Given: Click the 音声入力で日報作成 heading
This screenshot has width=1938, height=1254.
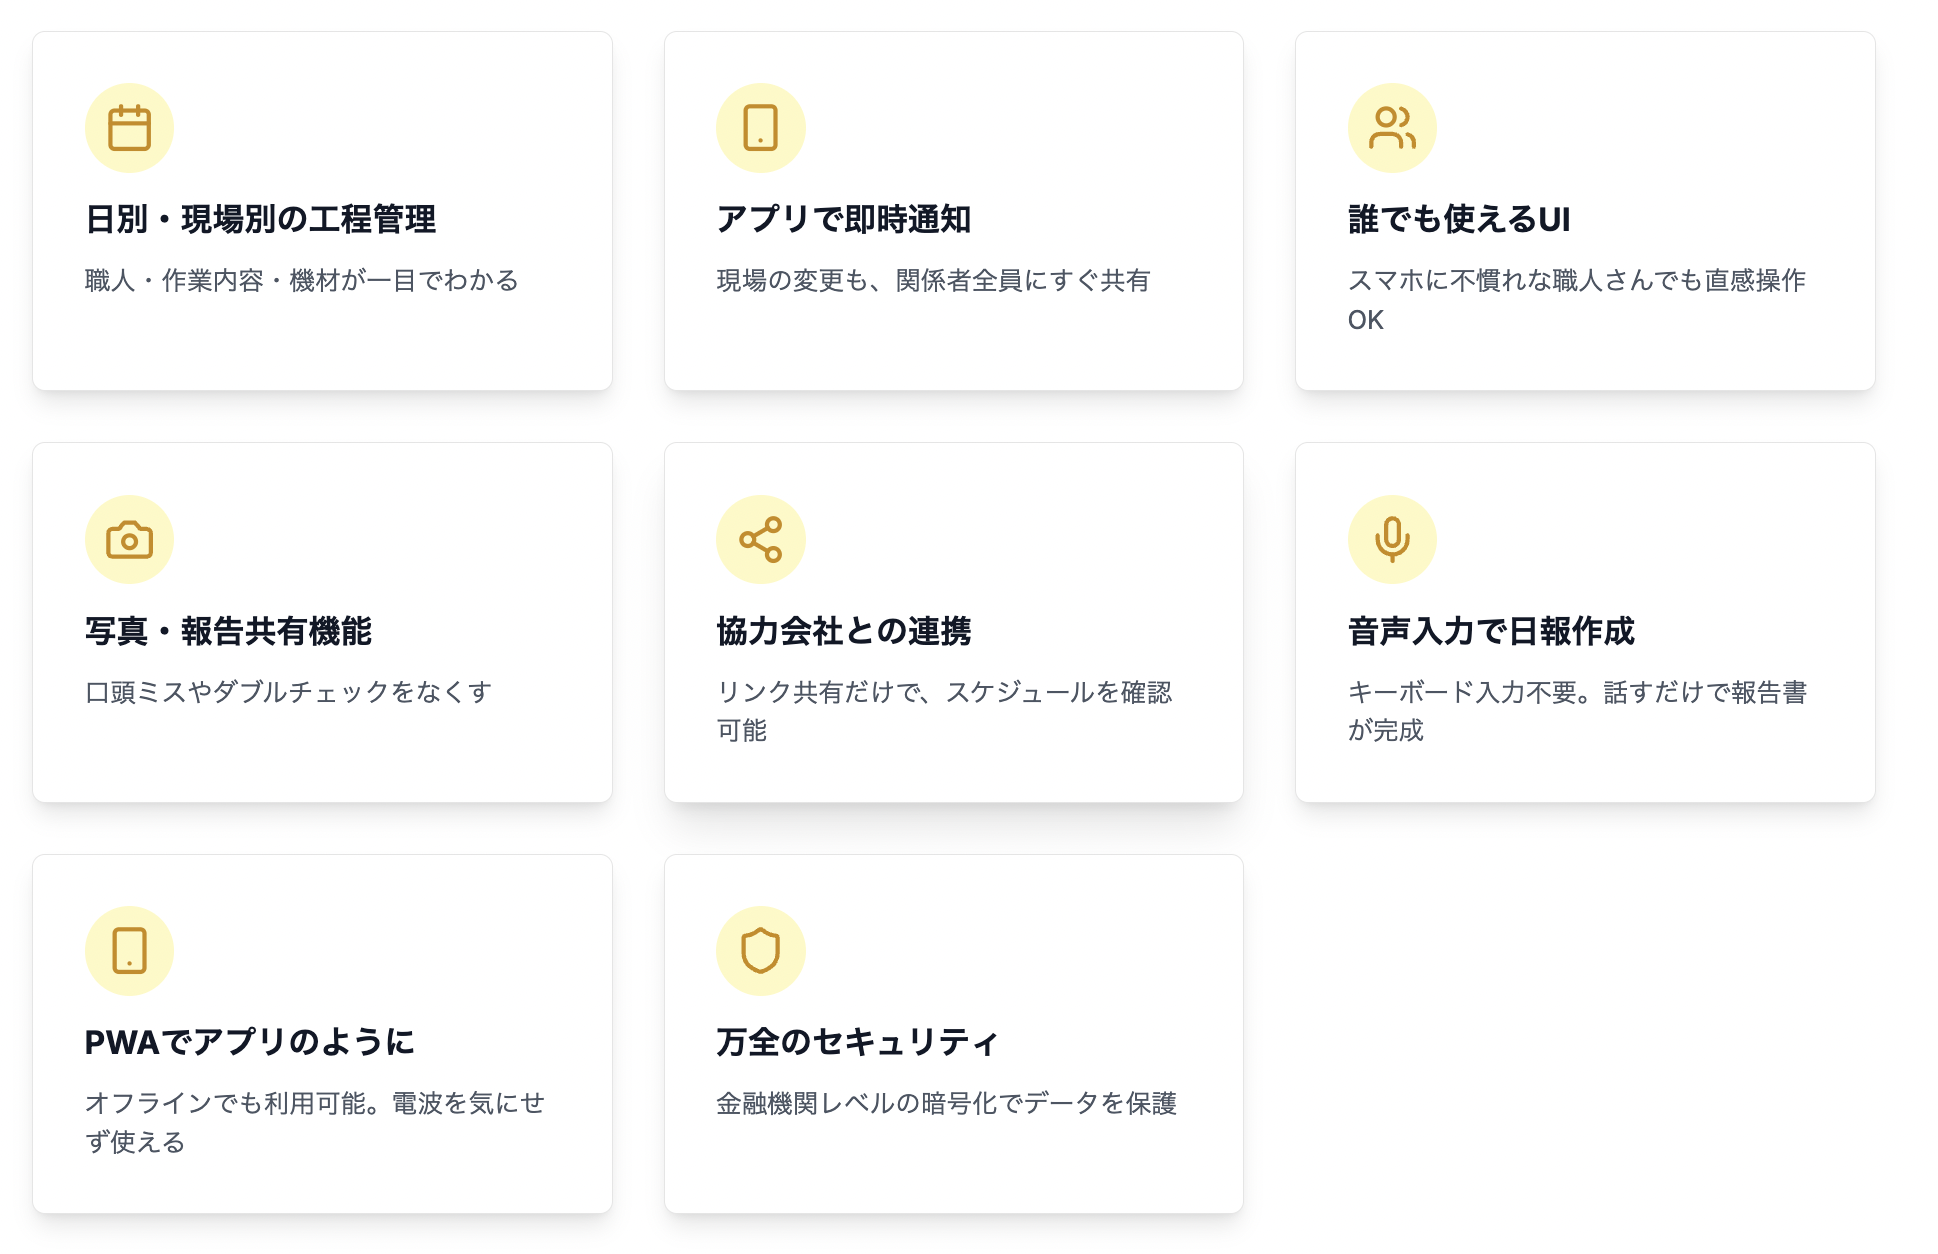Looking at the screenshot, I should (x=1491, y=631).
